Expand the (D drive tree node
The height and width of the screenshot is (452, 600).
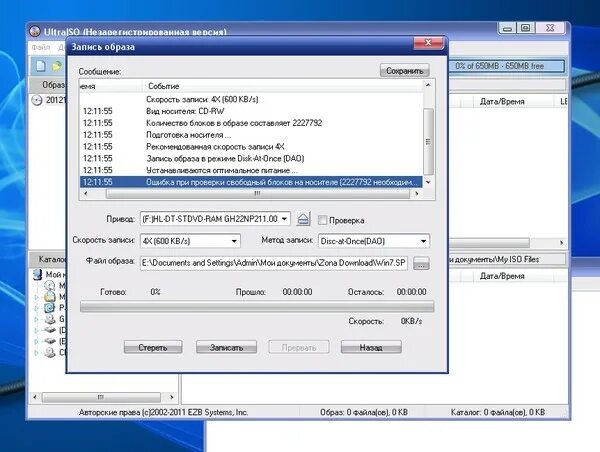tap(37, 330)
